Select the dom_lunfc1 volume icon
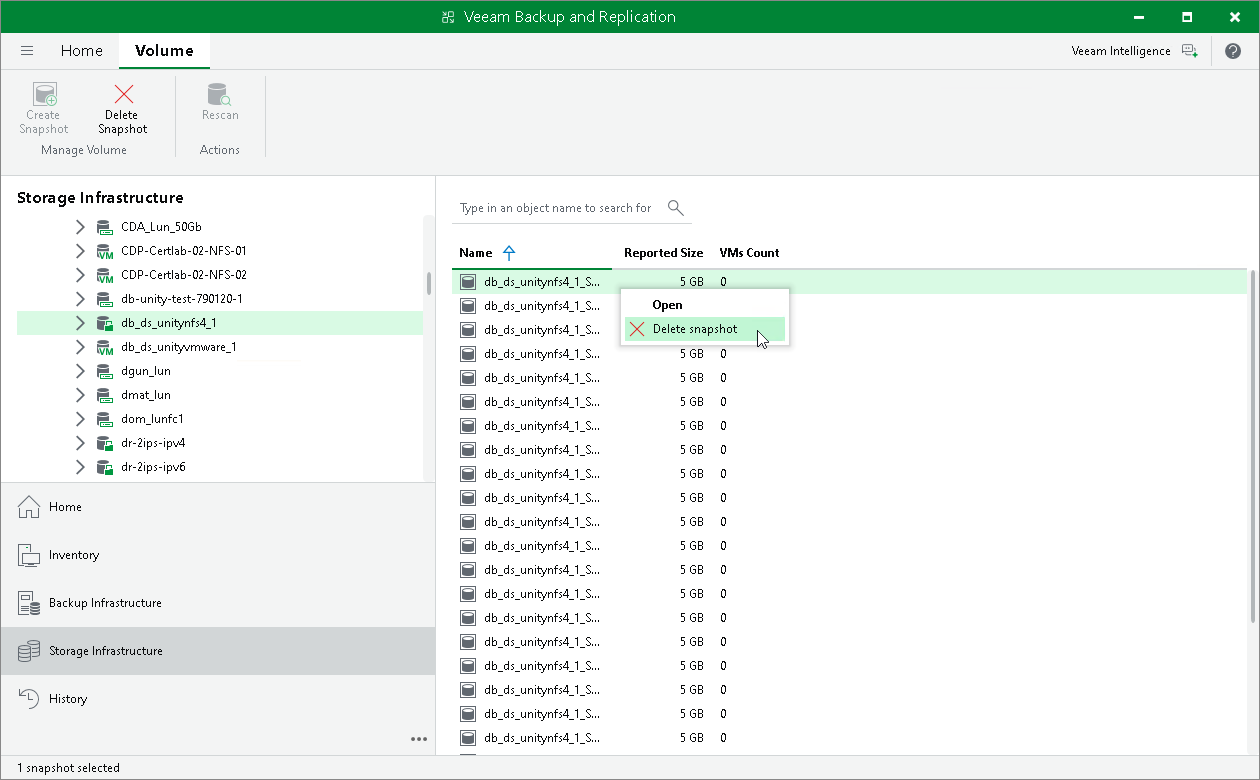Screen dimensions: 1260x780 click(104, 419)
